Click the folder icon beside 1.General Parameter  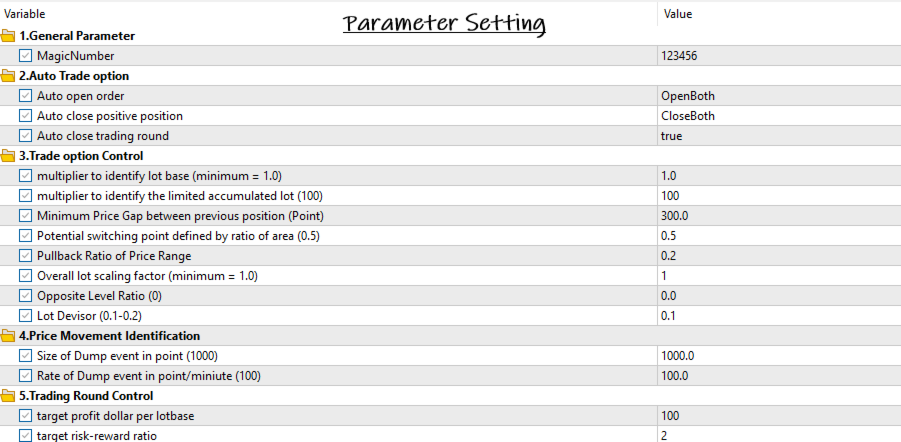point(8,36)
